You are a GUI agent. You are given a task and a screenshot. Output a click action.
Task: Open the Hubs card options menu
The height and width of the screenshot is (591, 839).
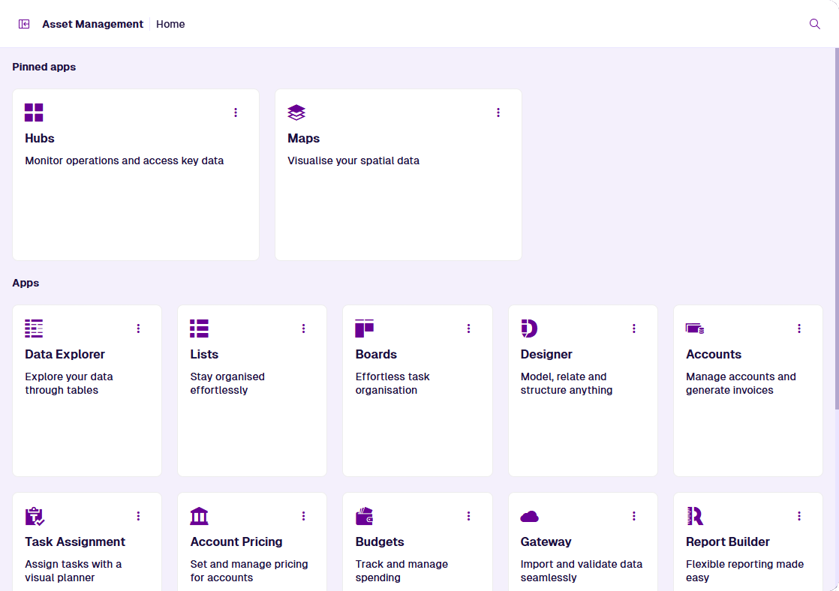(236, 113)
